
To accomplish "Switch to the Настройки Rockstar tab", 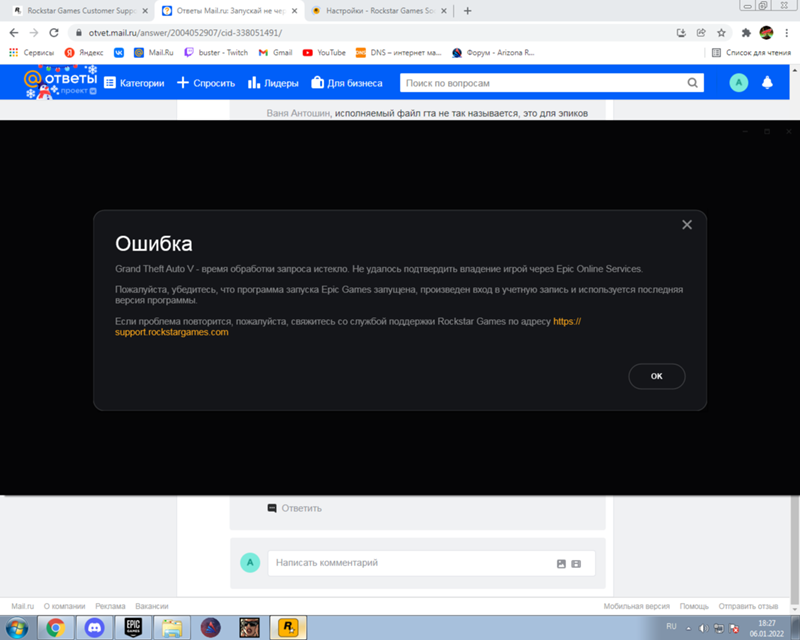I will (x=375, y=10).
